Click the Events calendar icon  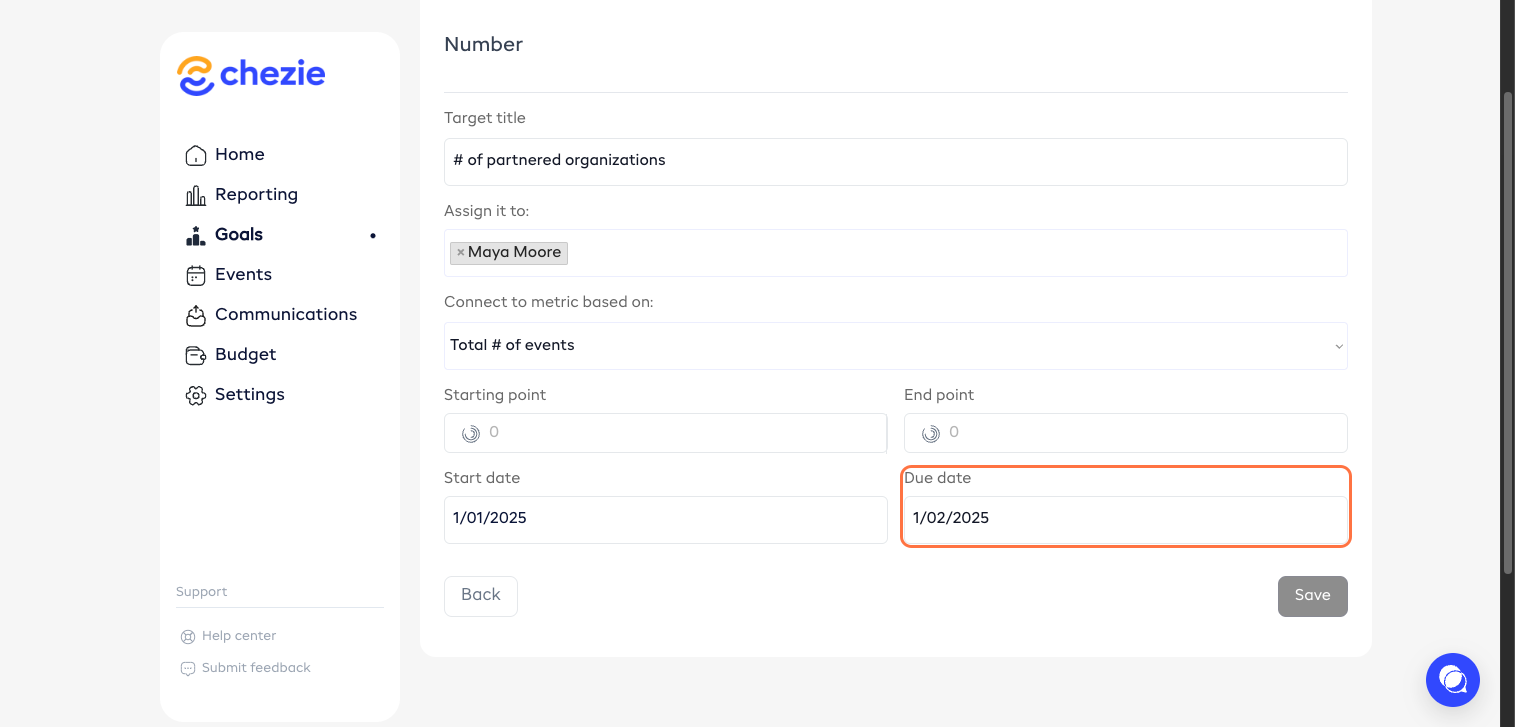[196, 275]
